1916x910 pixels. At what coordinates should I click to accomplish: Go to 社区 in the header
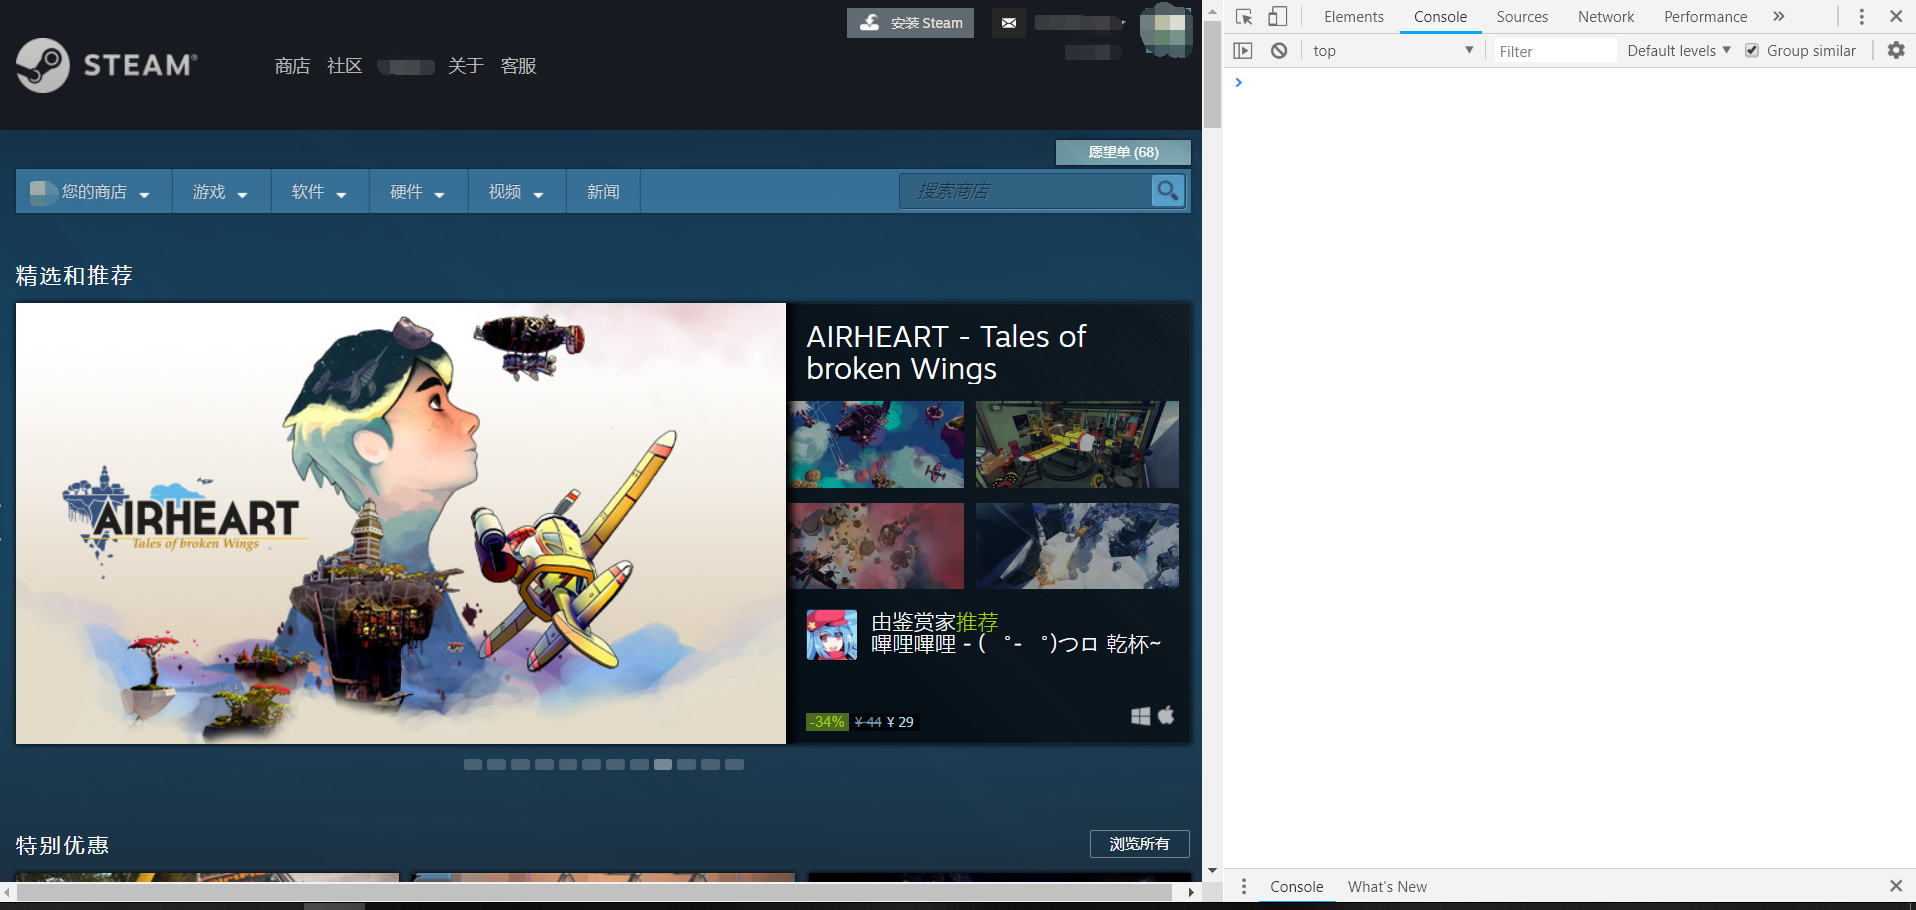tap(344, 66)
